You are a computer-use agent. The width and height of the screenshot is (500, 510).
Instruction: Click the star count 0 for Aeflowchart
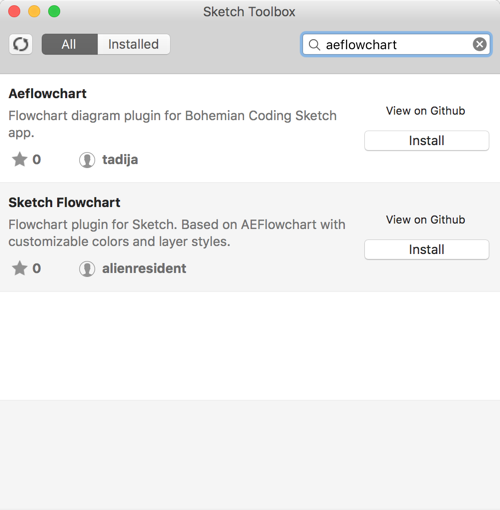[x=37, y=160]
